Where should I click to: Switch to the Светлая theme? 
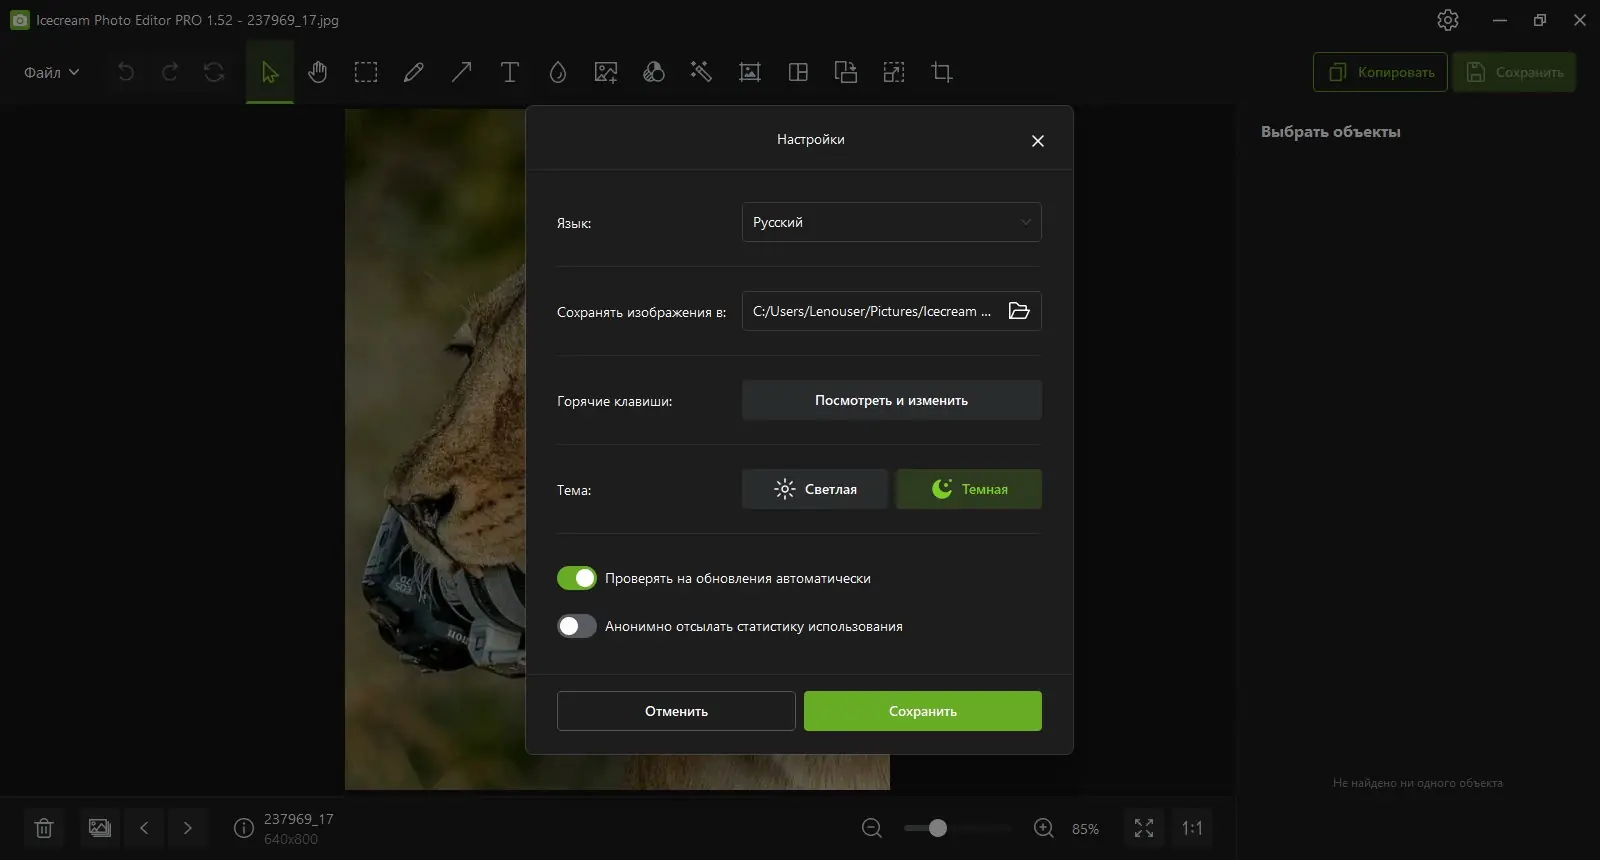point(815,489)
